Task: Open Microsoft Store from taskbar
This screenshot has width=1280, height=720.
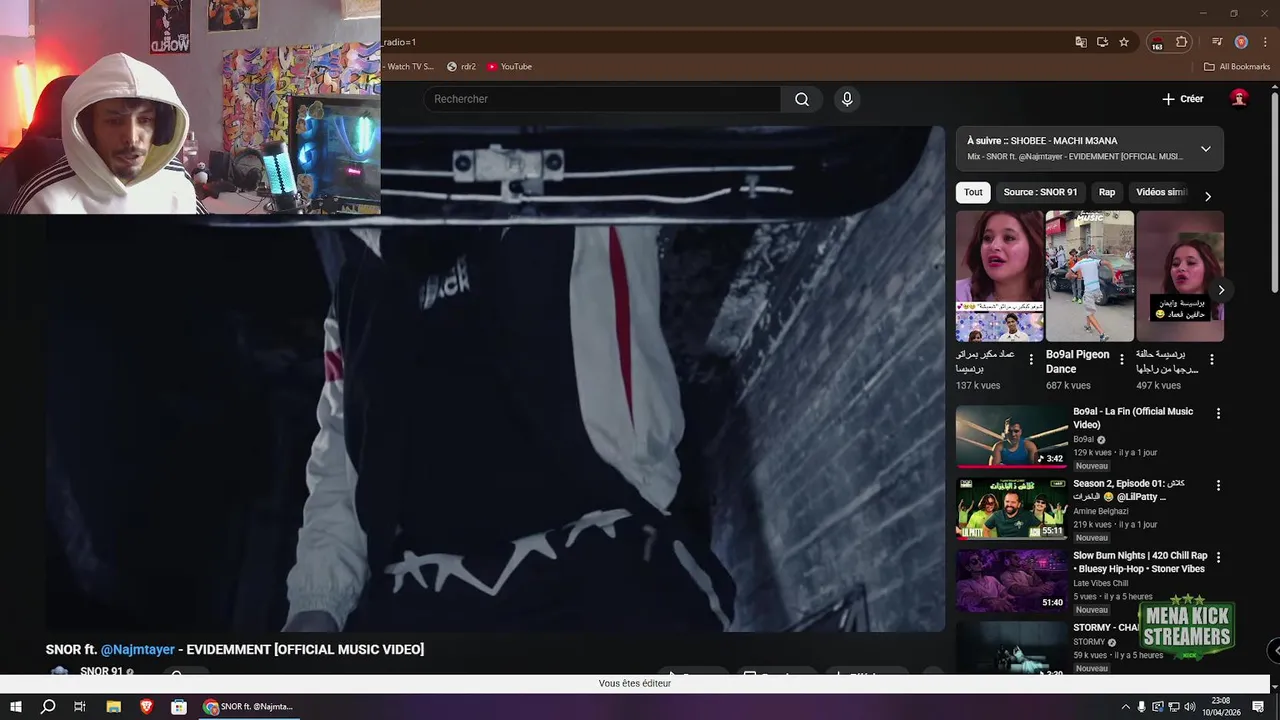Action: (179, 706)
